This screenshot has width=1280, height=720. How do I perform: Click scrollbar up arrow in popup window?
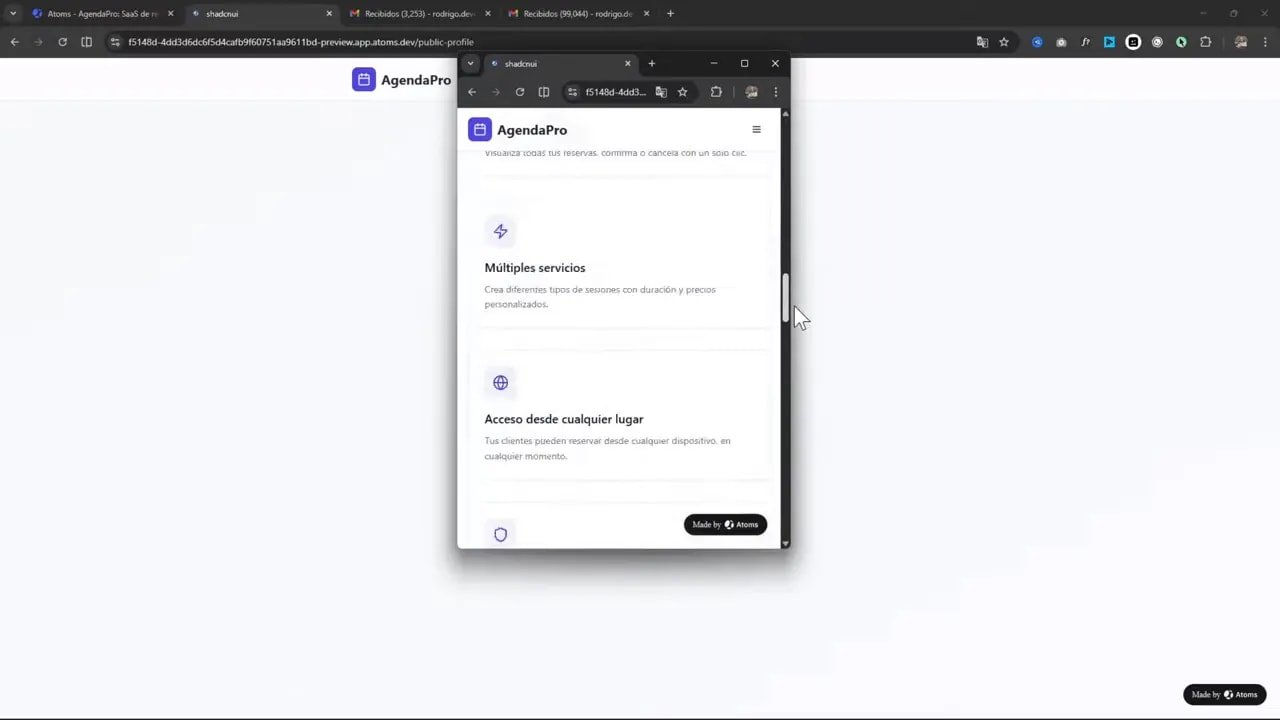click(x=785, y=113)
